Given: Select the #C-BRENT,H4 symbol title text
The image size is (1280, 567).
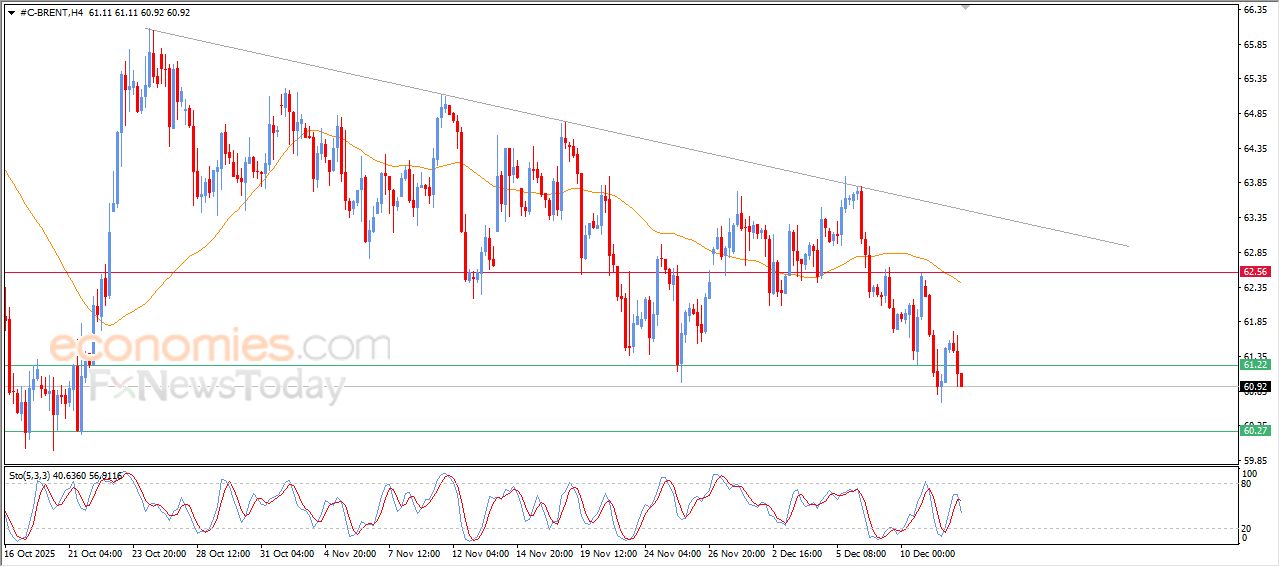Looking at the screenshot, I should pos(51,13).
